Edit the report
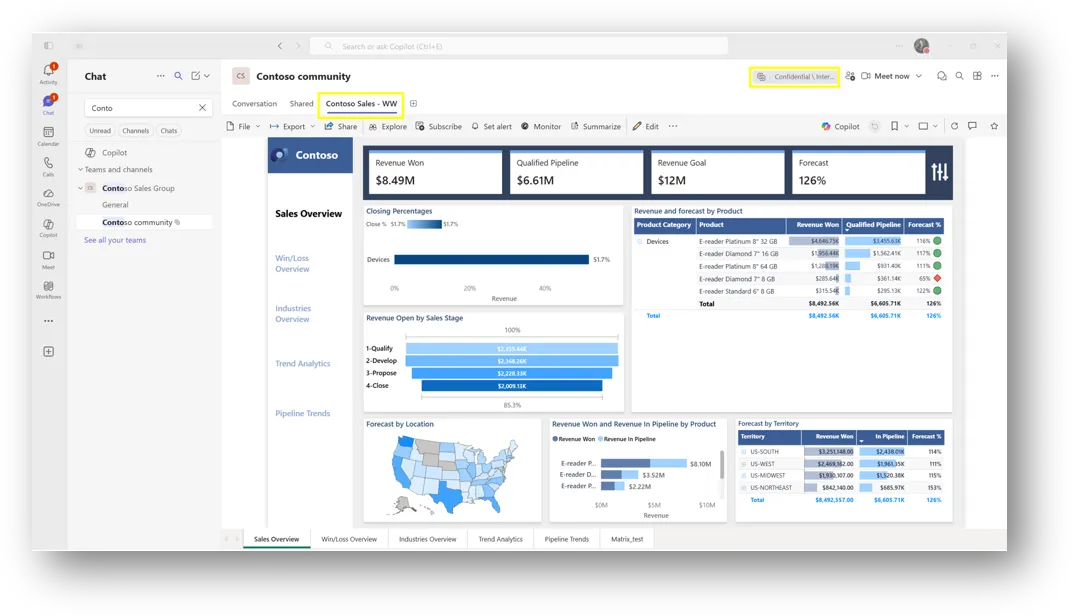Viewport: 1072px width, 616px height. pos(645,126)
